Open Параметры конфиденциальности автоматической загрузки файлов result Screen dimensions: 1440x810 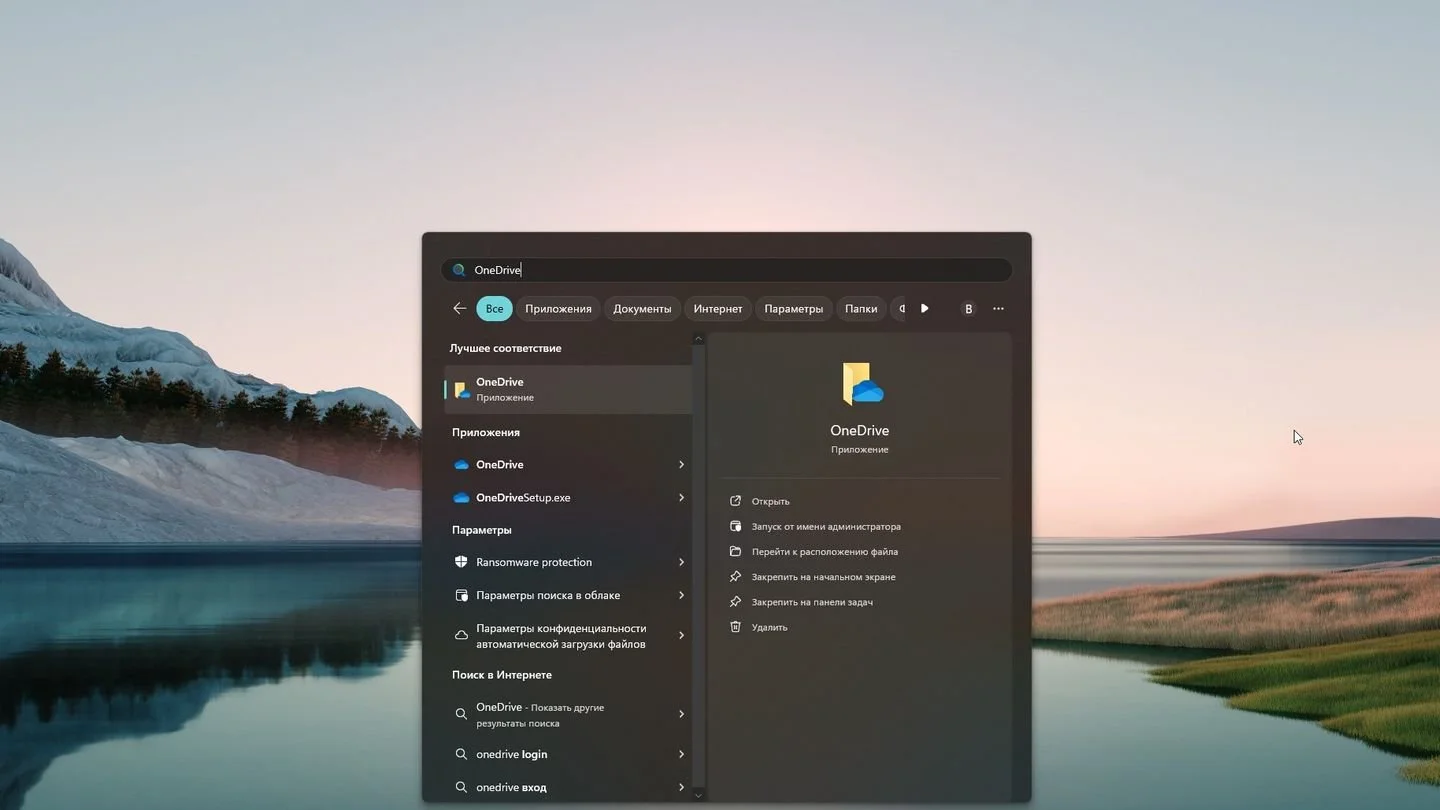point(568,635)
